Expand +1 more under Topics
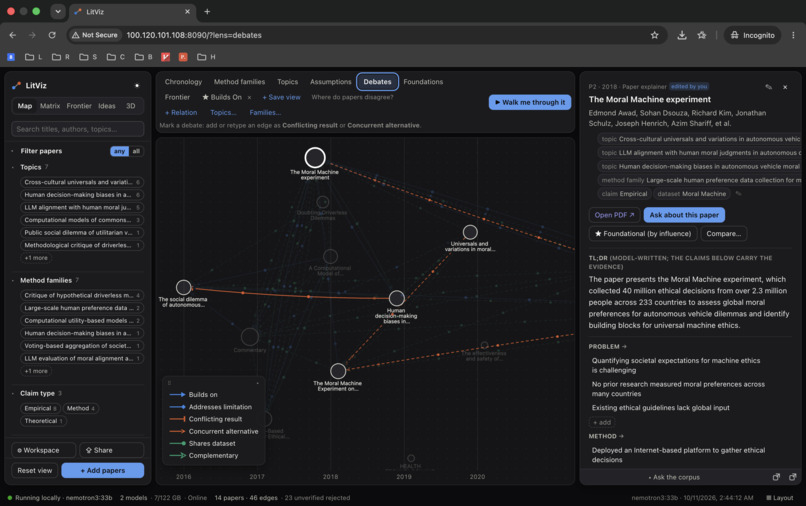This screenshot has width=806, height=506. click(x=36, y=258)
